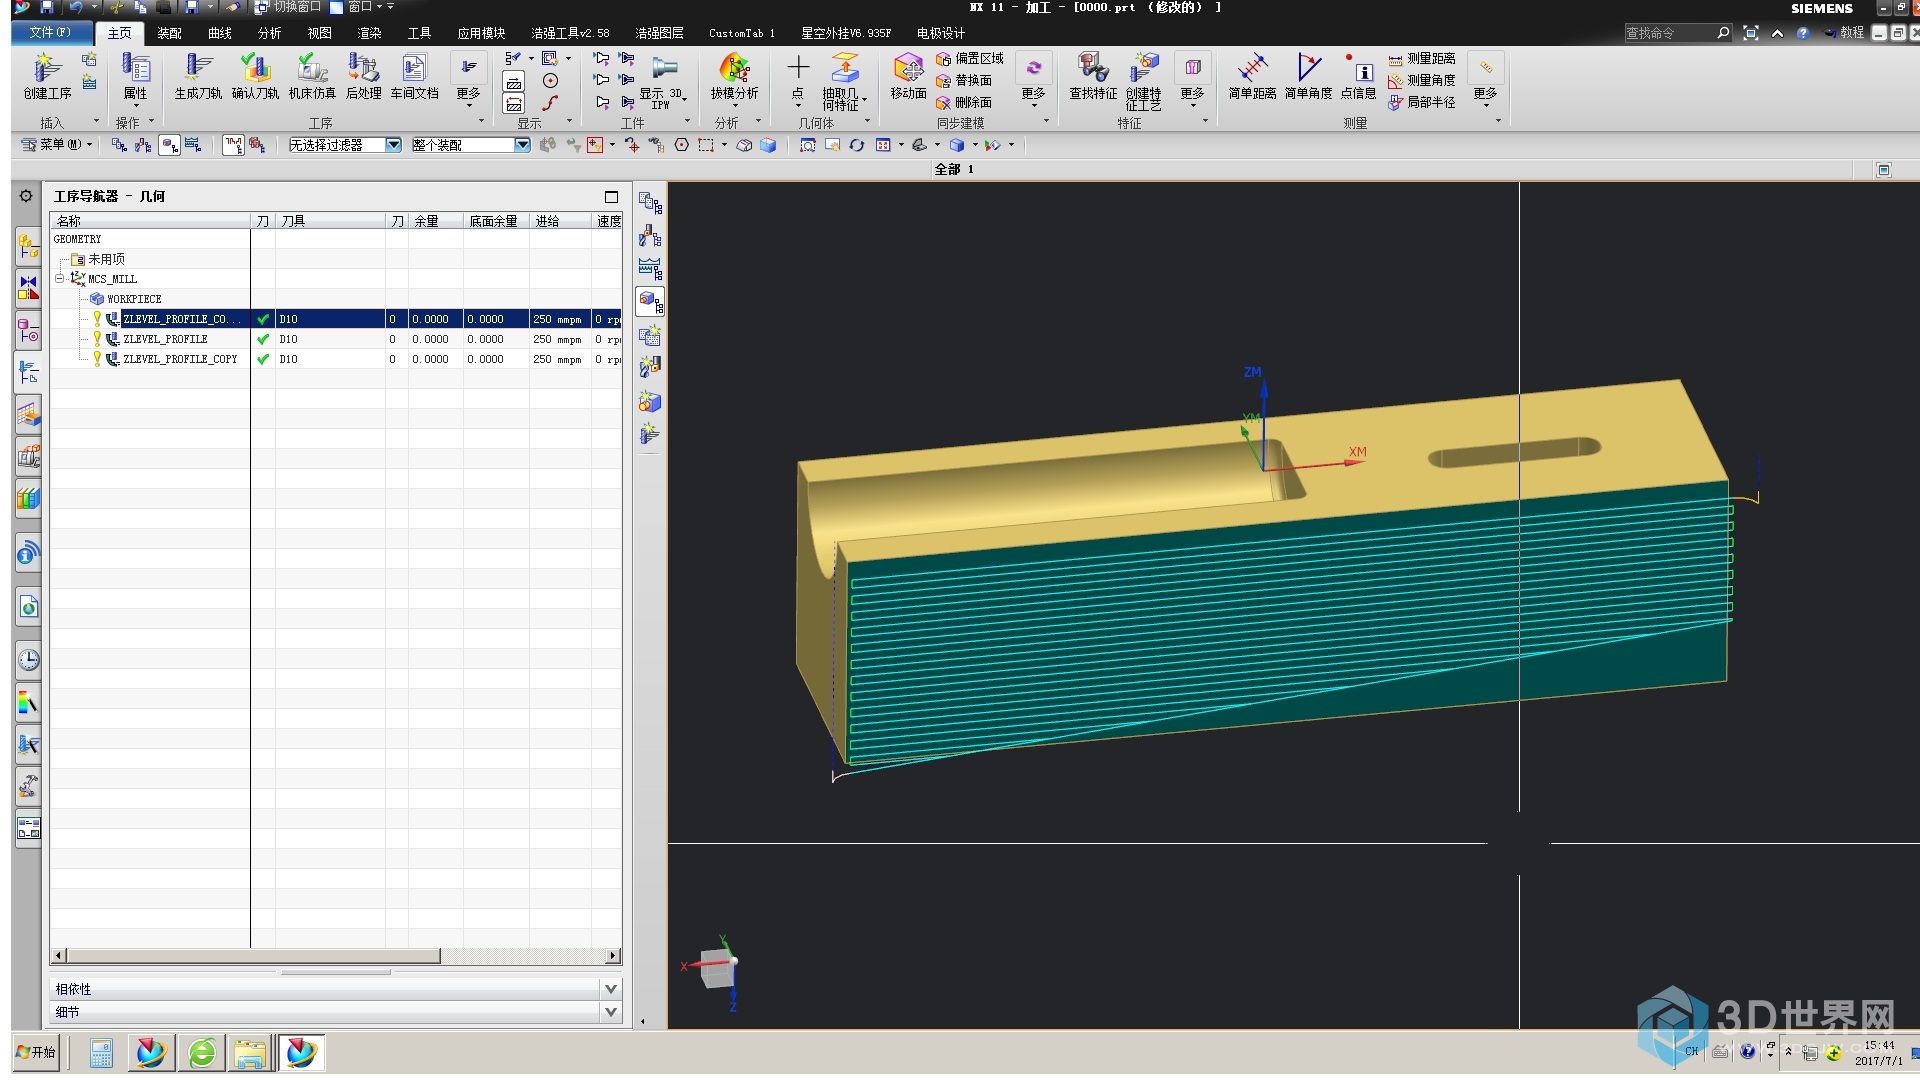Click Windows 开始 start button
Screen dimensions: 1920x1080
[36, 1052]
